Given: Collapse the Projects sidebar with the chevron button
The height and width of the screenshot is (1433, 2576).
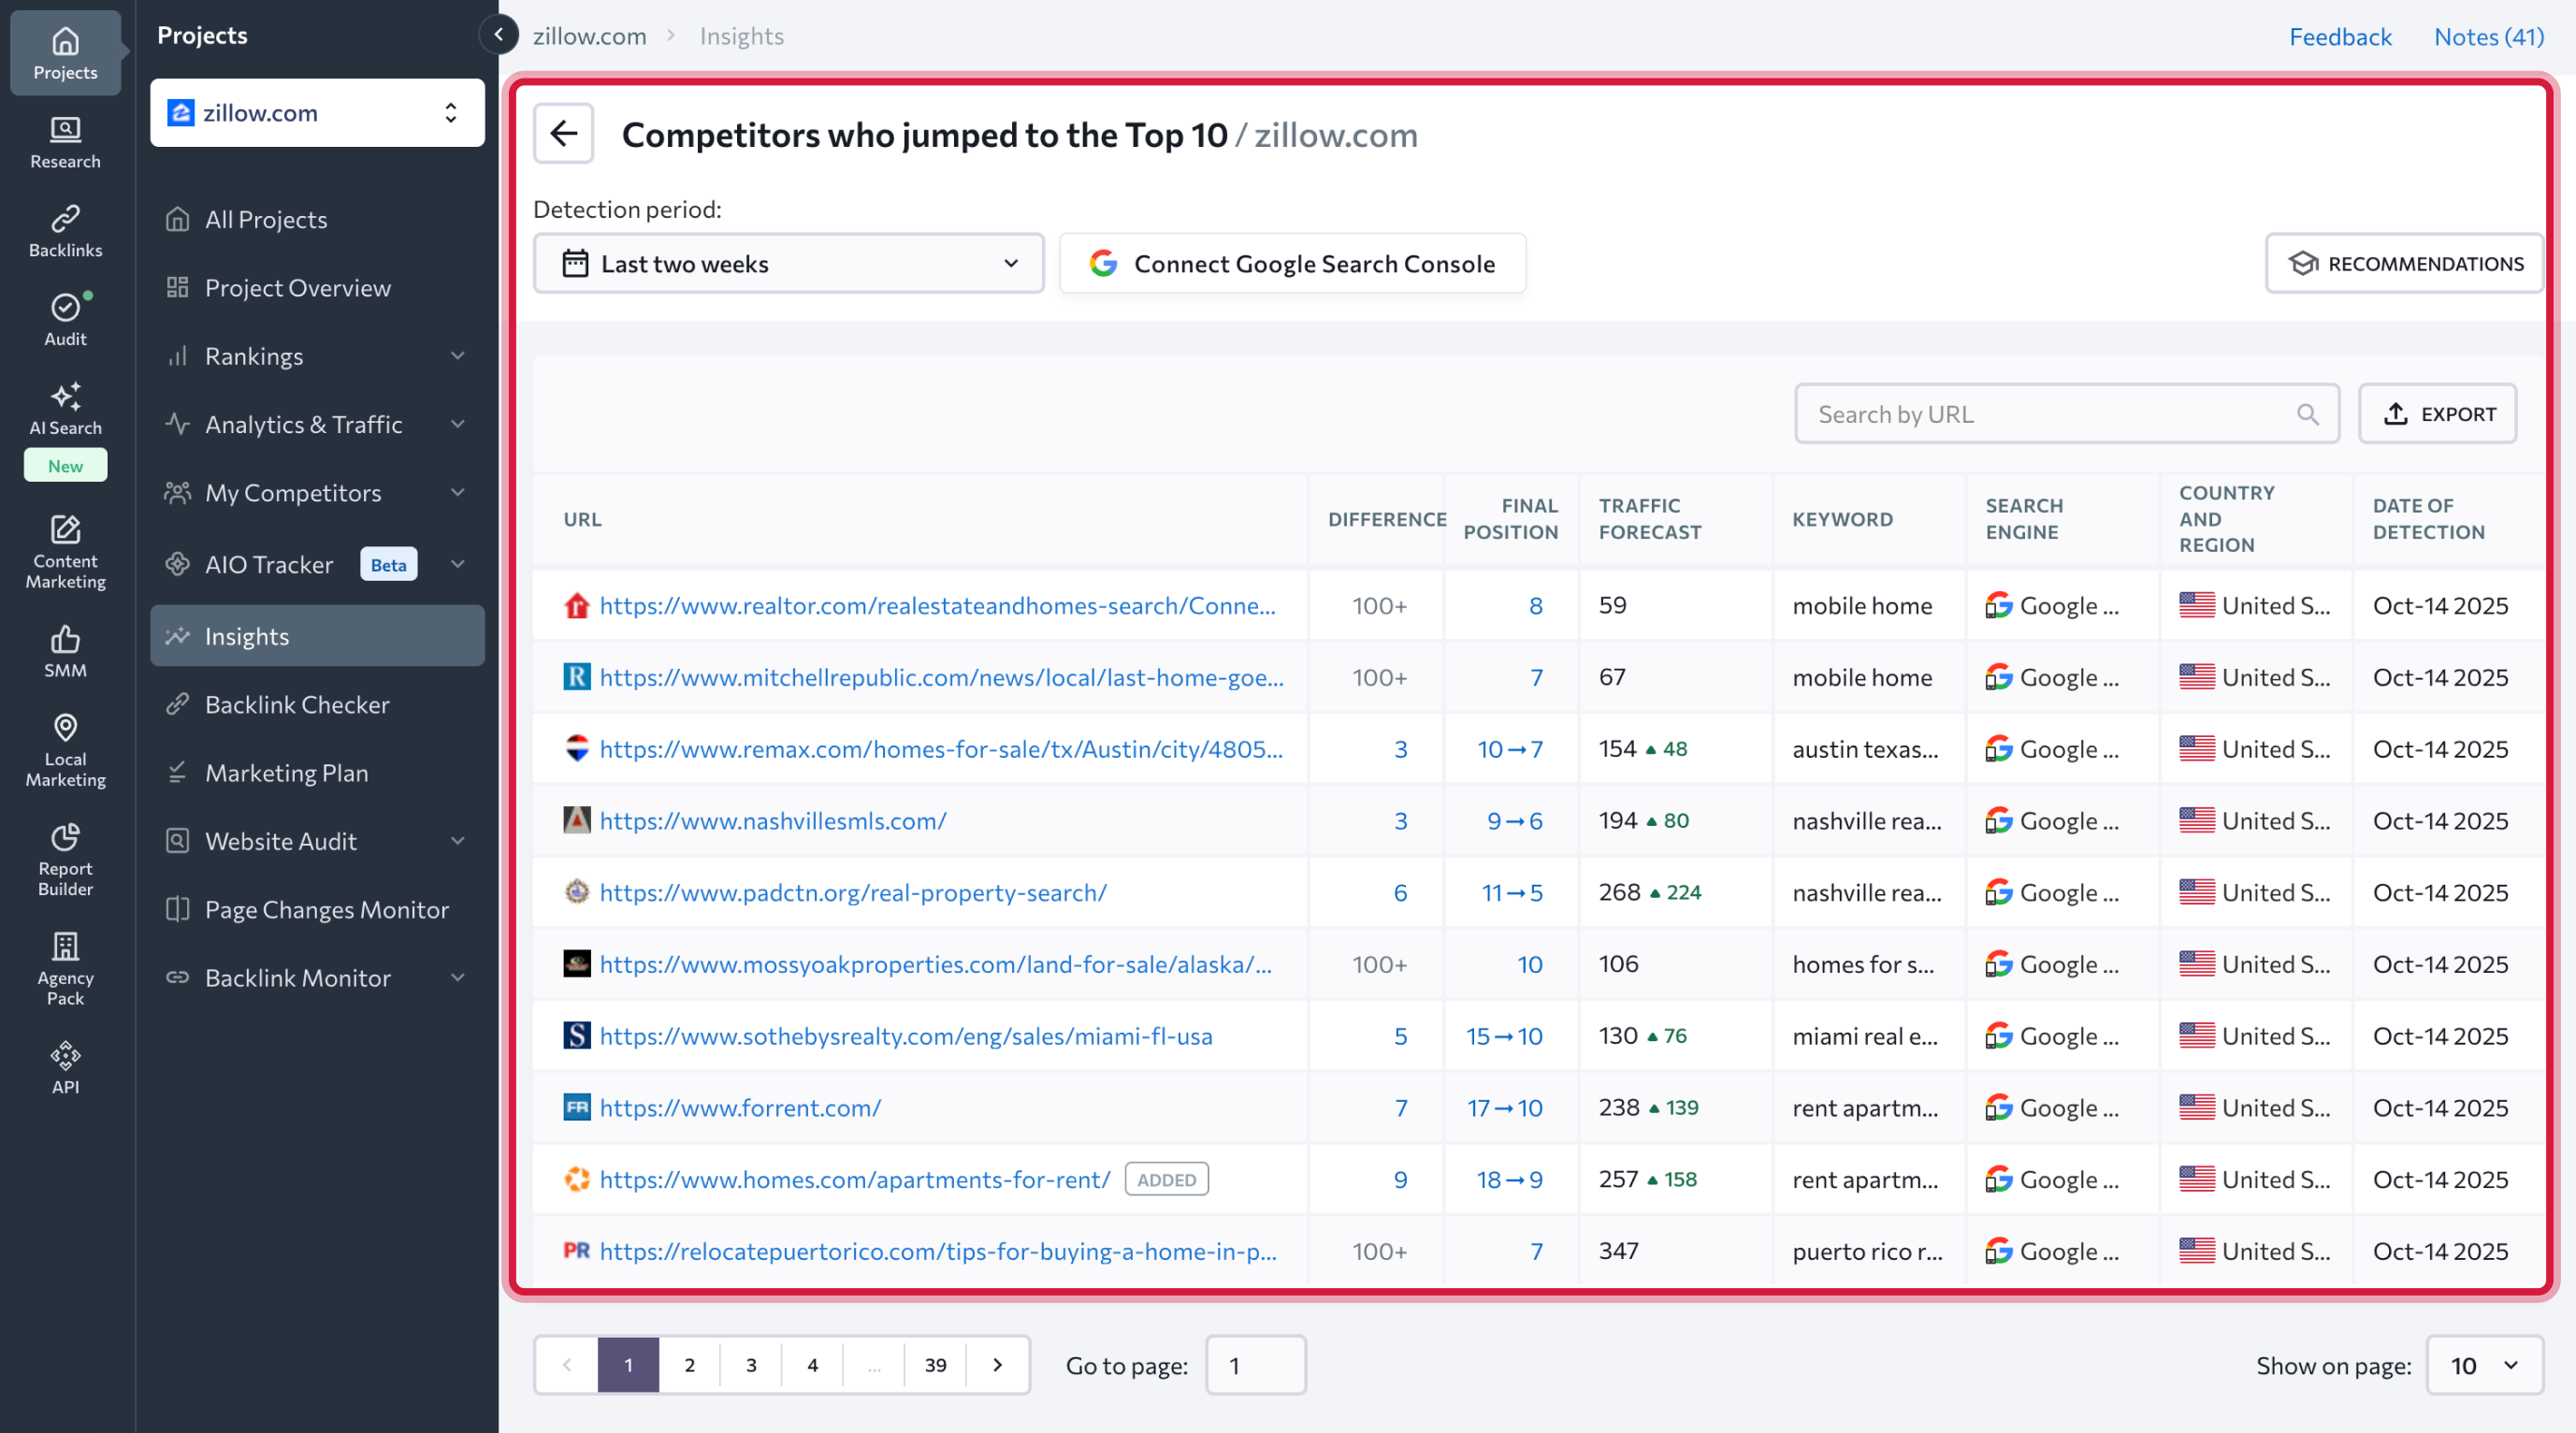Looking at the screenshot, I should [x=498, y=34].
